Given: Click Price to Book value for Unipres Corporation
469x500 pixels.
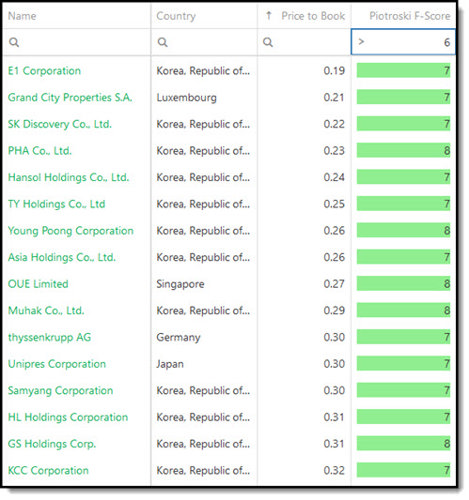Looking at the screenshot, I should click(x=334, y=364).
